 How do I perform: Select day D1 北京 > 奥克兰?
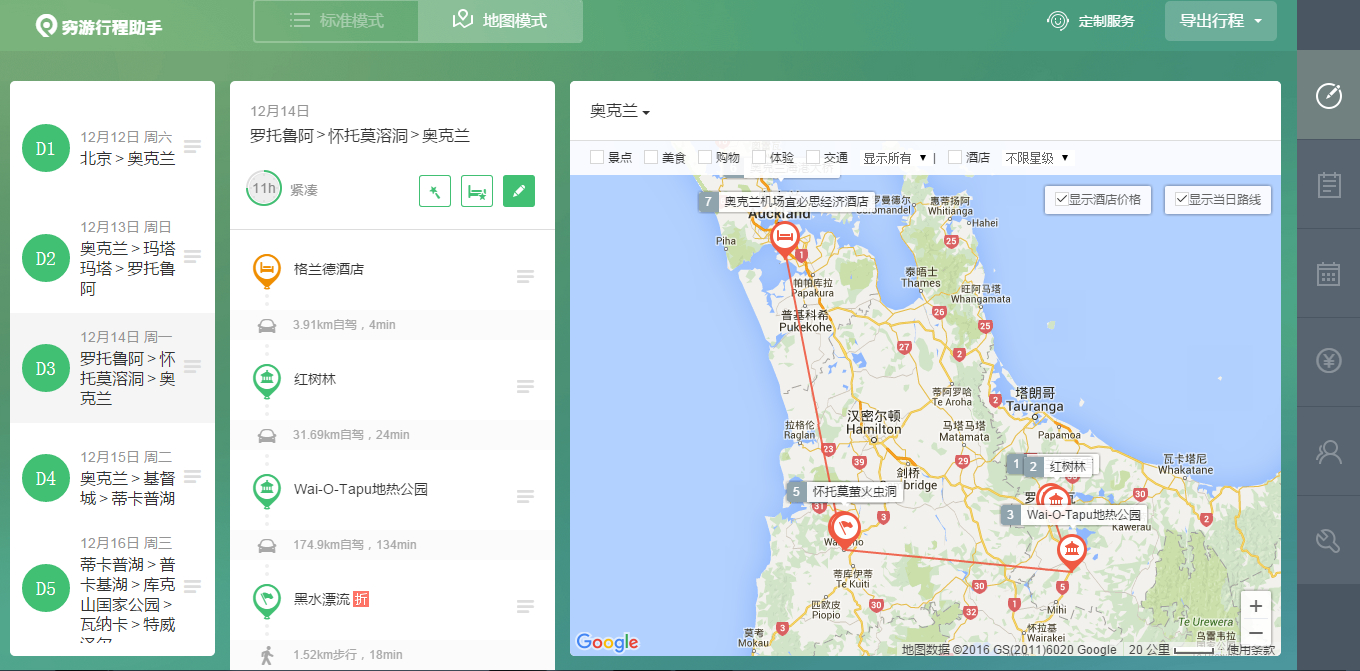point(112,148)
